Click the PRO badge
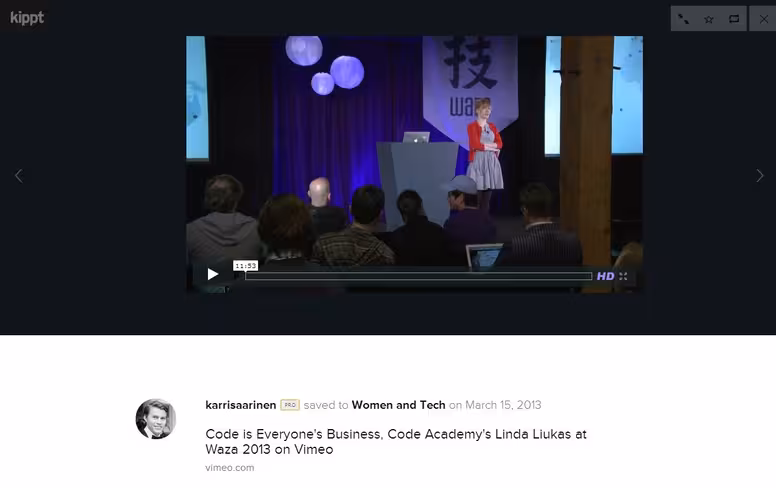 click(290, 405)
